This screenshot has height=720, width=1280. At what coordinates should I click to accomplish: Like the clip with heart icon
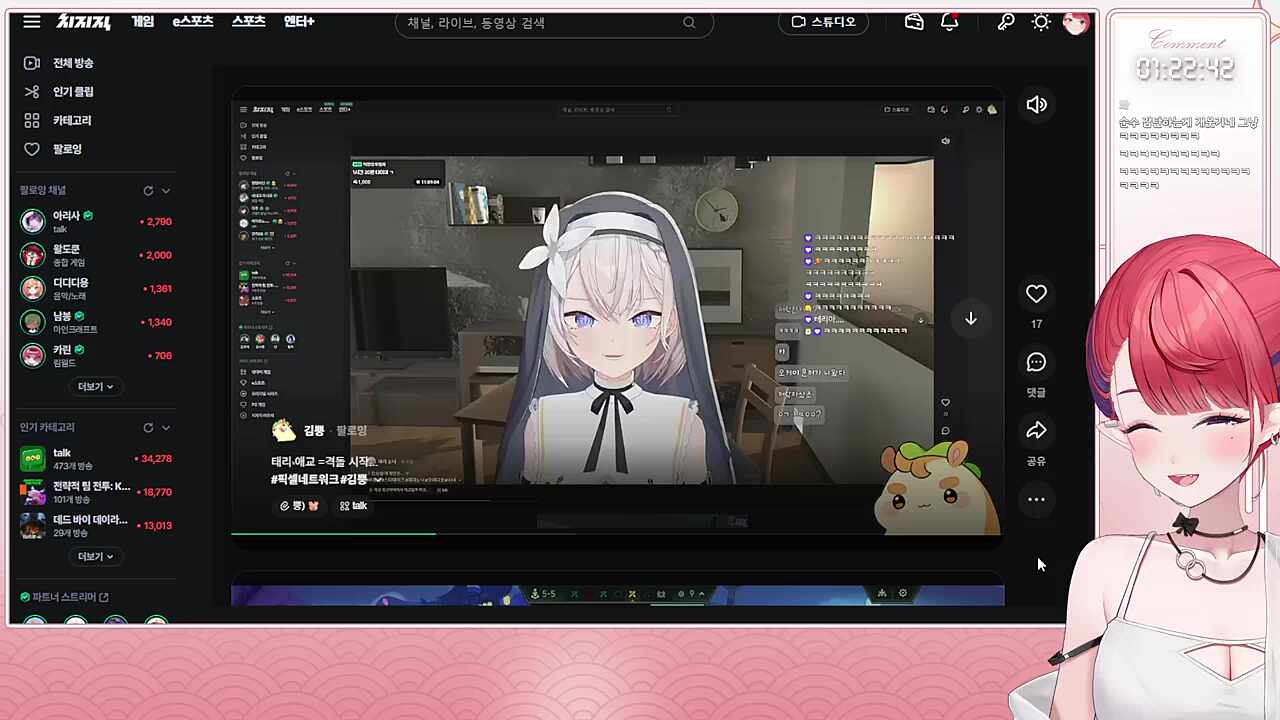tap(1036, 294)
